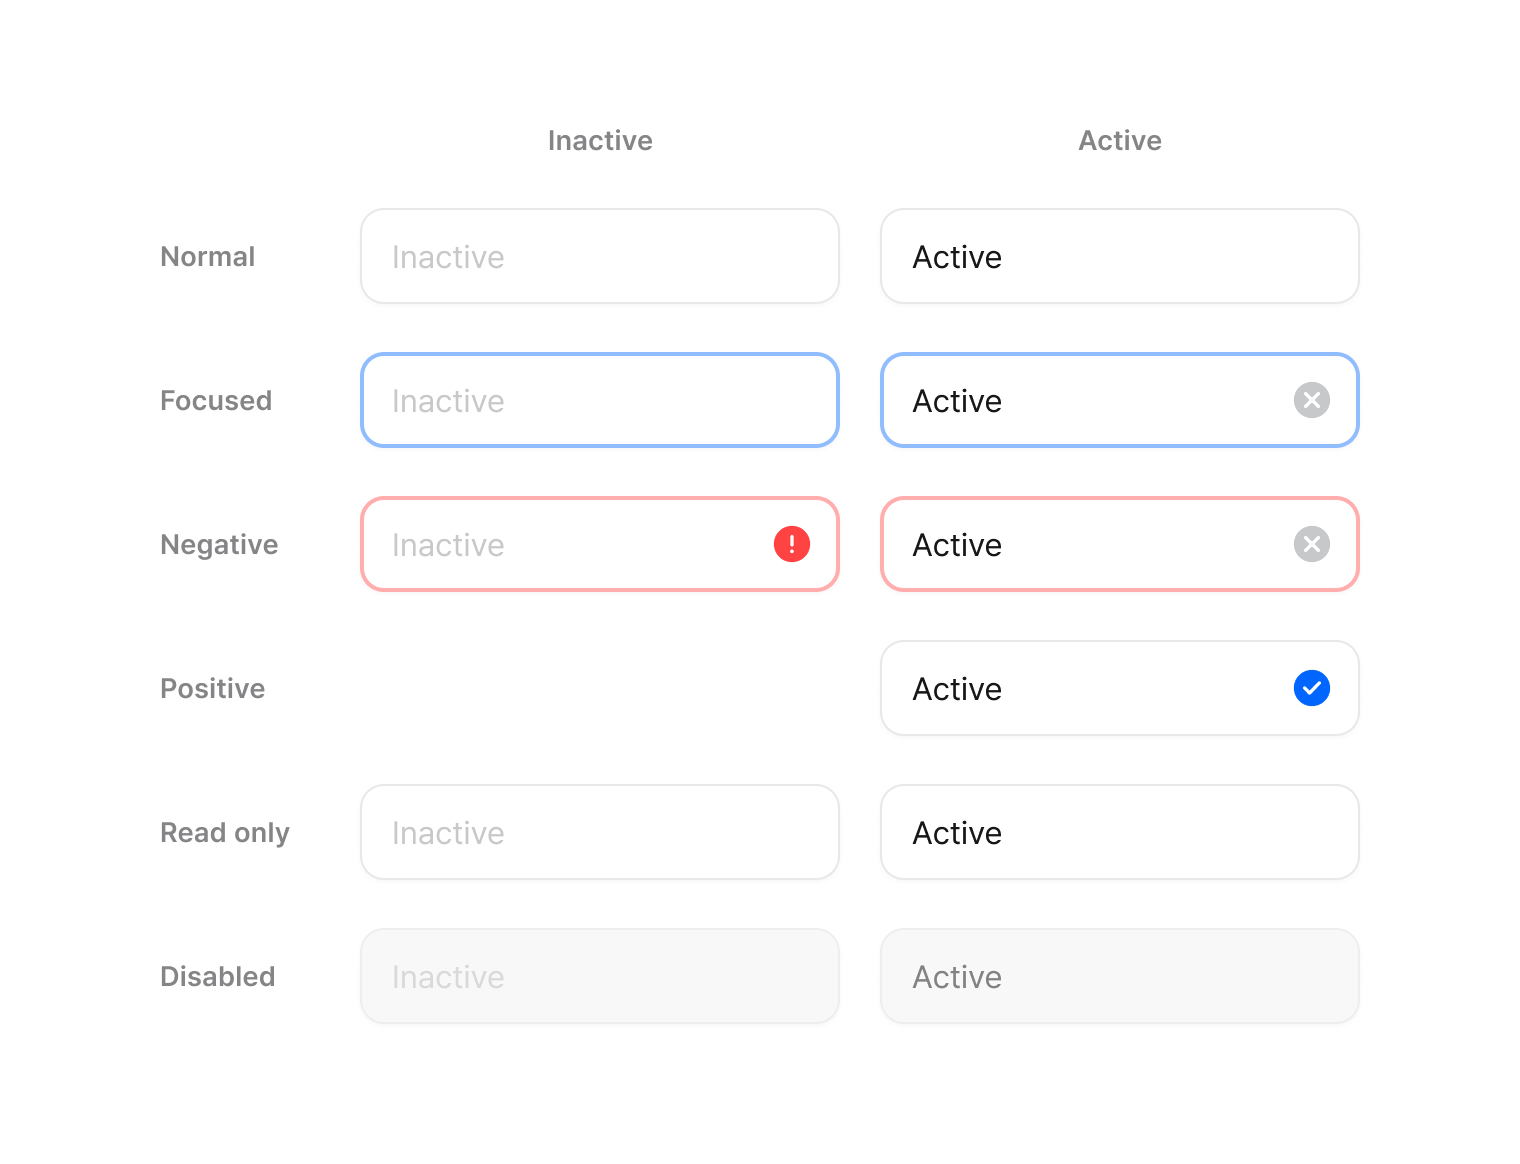Click the Negative Active text field
Screen dimensions: 1520x1164
pyautogui.click(x=1080, y=544)
